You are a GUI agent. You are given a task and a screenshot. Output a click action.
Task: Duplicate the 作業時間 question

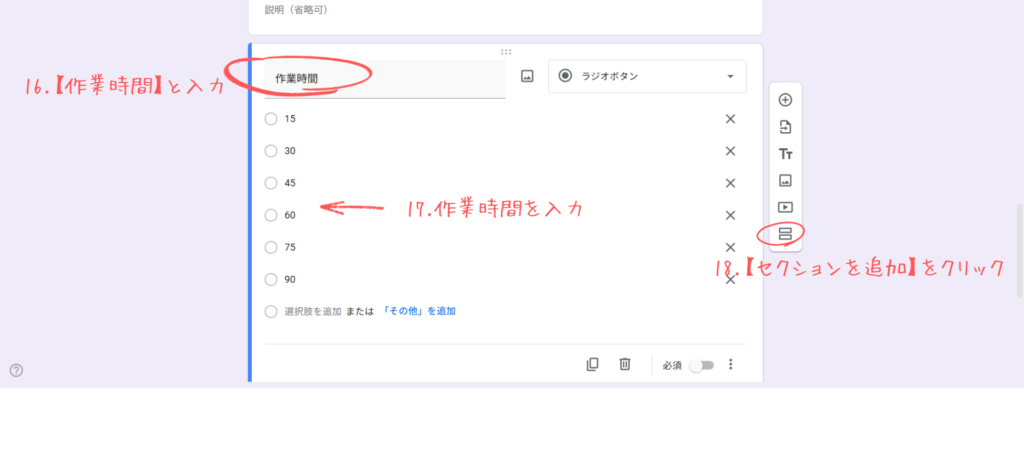tap(592, 364)
